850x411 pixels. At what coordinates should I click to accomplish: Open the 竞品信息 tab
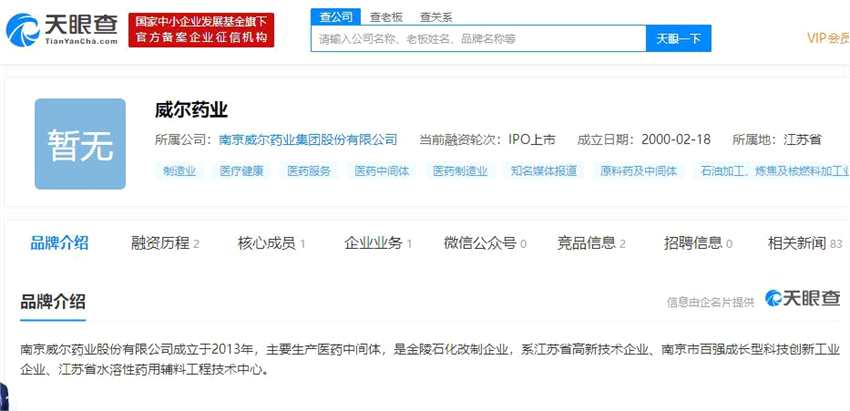(x=591, y=243)
